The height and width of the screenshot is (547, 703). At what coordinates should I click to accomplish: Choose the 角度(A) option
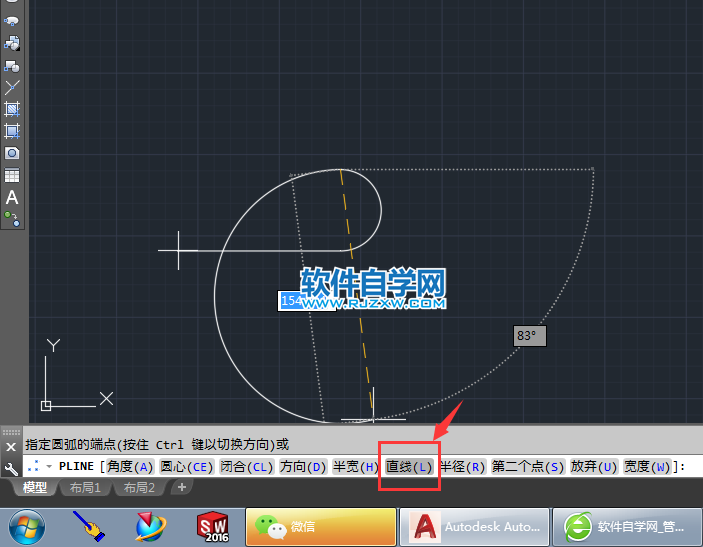[130, 467]
